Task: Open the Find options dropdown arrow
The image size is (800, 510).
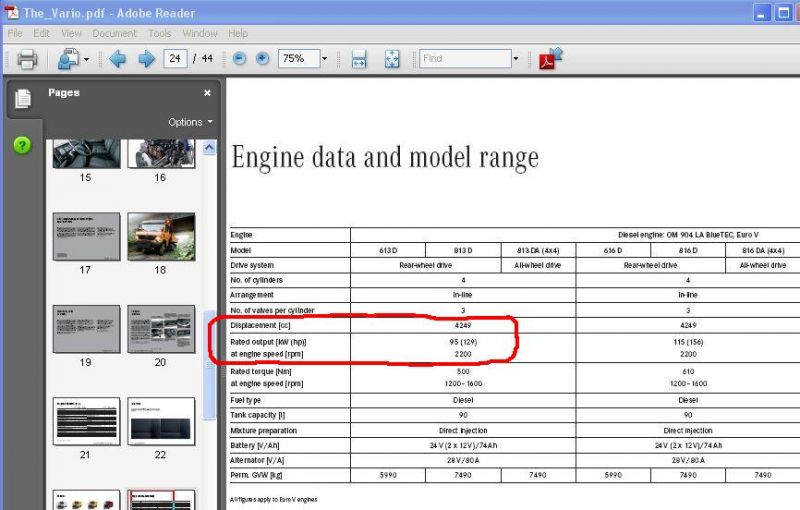Action: pyautogui.click(x=516, y=59)
